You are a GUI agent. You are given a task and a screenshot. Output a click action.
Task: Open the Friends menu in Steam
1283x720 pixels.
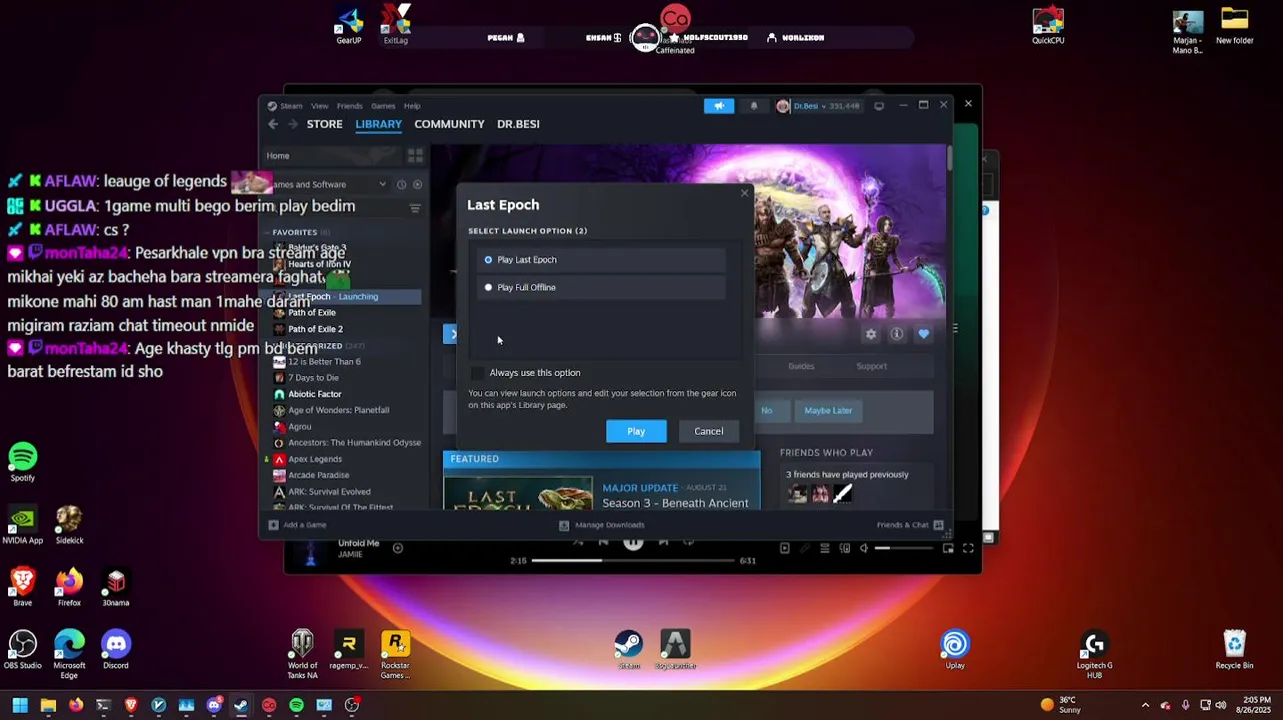[x=350, y=106]
